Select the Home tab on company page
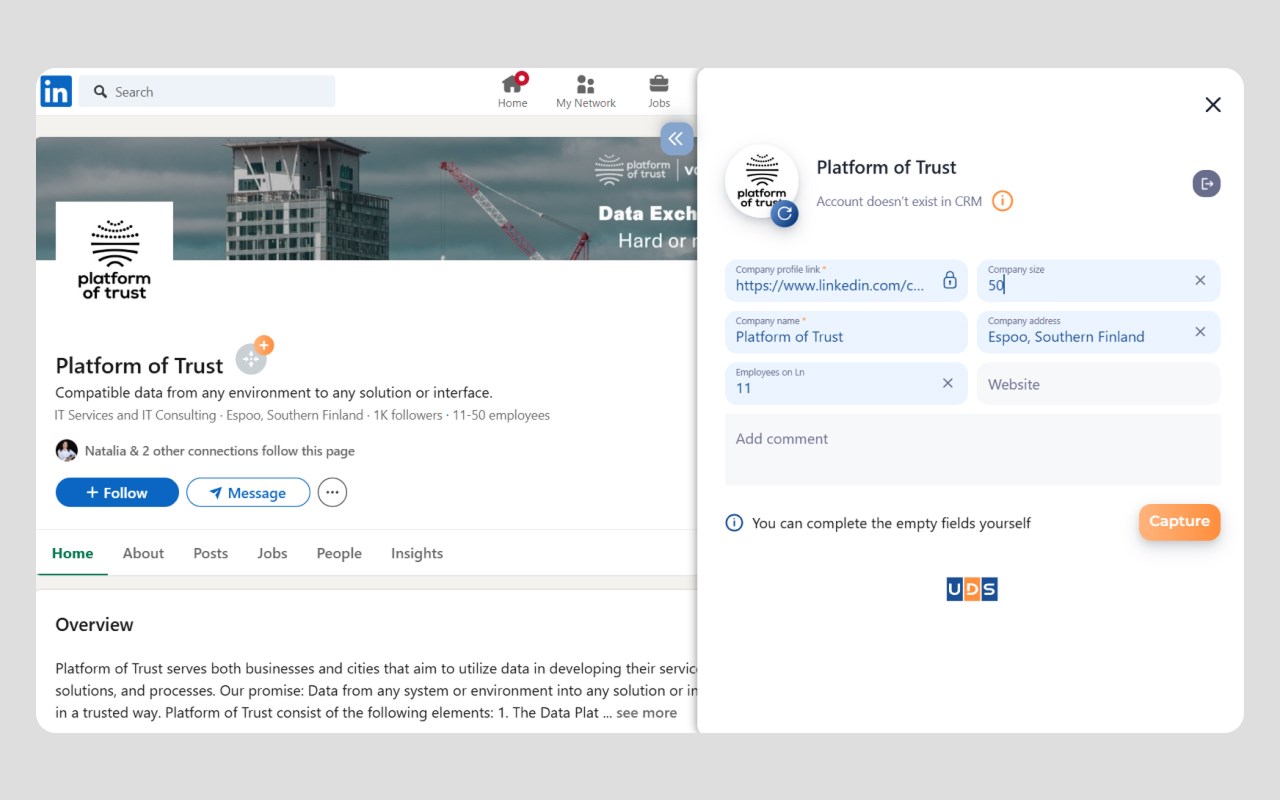This screenshot has height=800, width=1280. click(x=72, y=553)
